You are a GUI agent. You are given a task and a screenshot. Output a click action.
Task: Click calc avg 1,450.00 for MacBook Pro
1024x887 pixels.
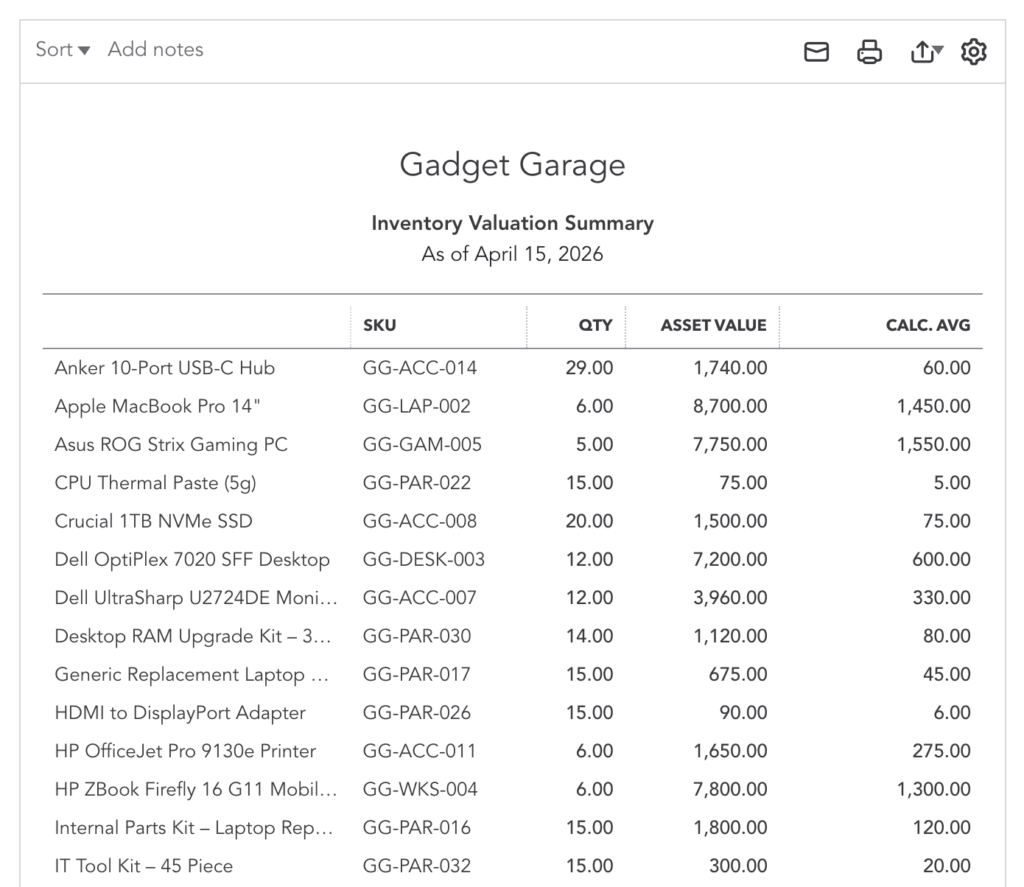pyautogui.click(x=934, y=406)
